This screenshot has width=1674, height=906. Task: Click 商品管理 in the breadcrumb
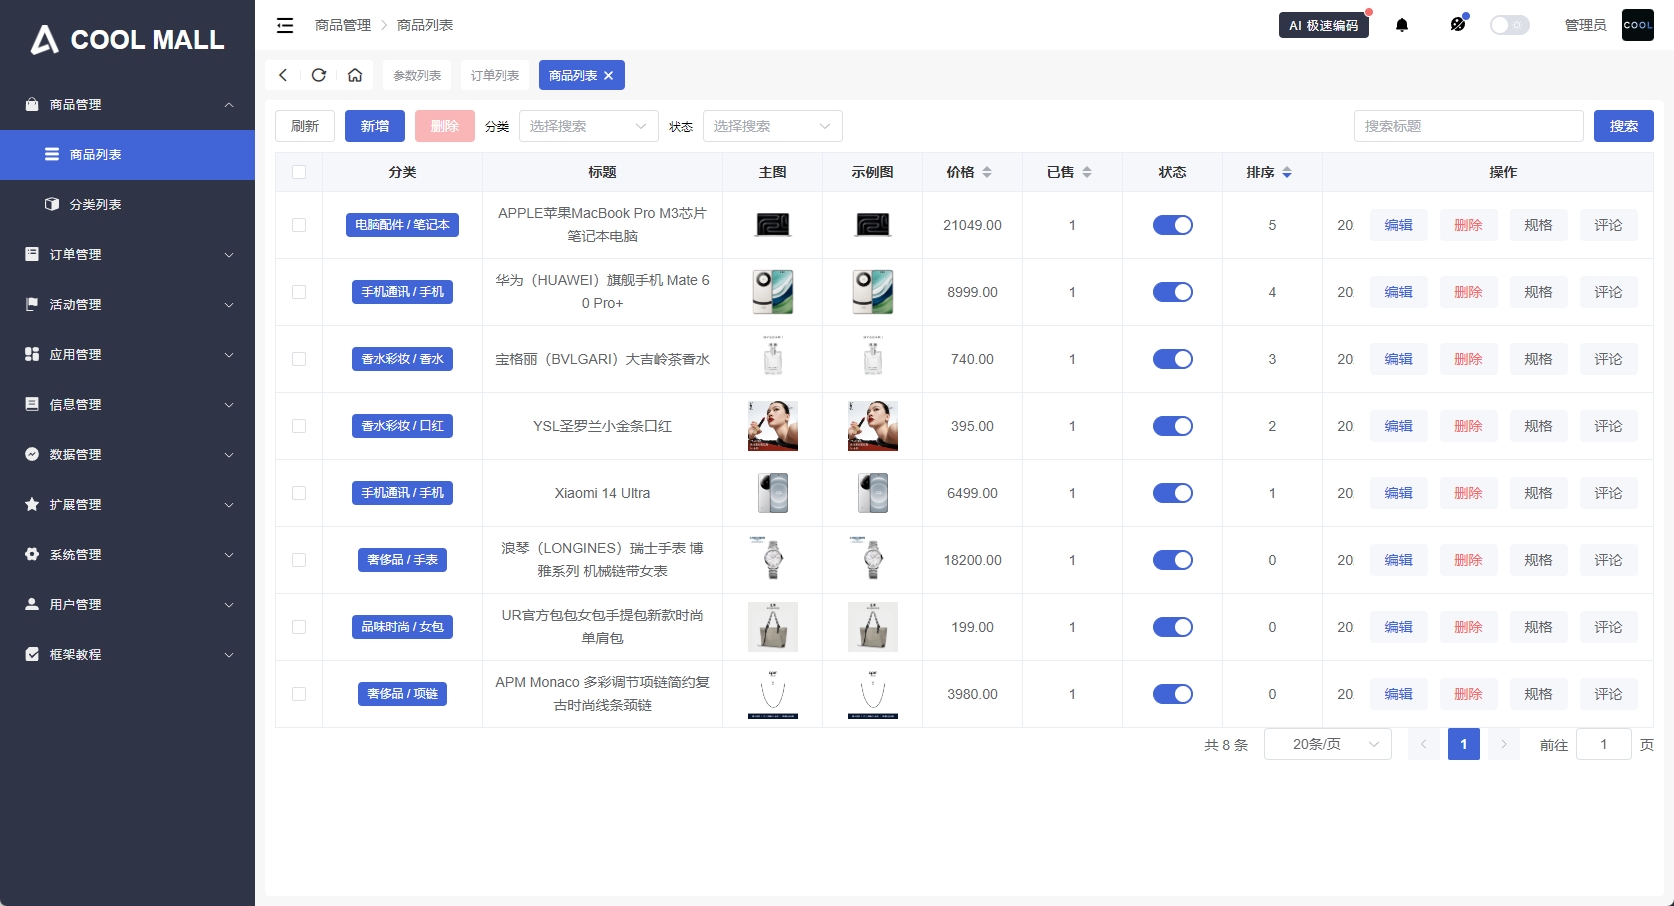point(343,25)
